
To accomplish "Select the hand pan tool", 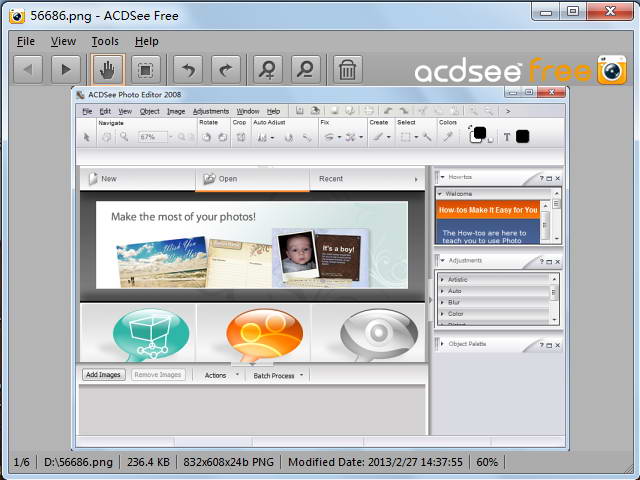I will [x=107, y=69].
